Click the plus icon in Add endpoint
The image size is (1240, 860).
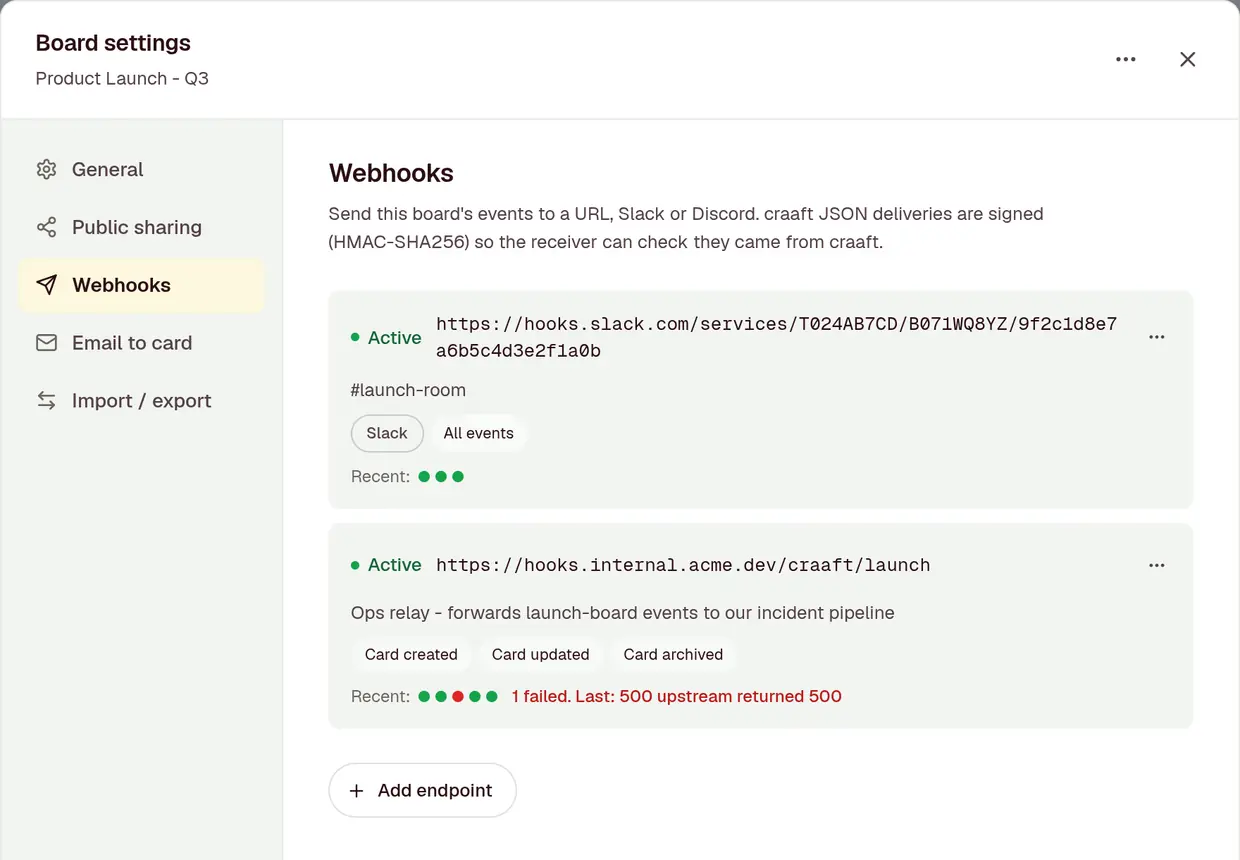356,791
